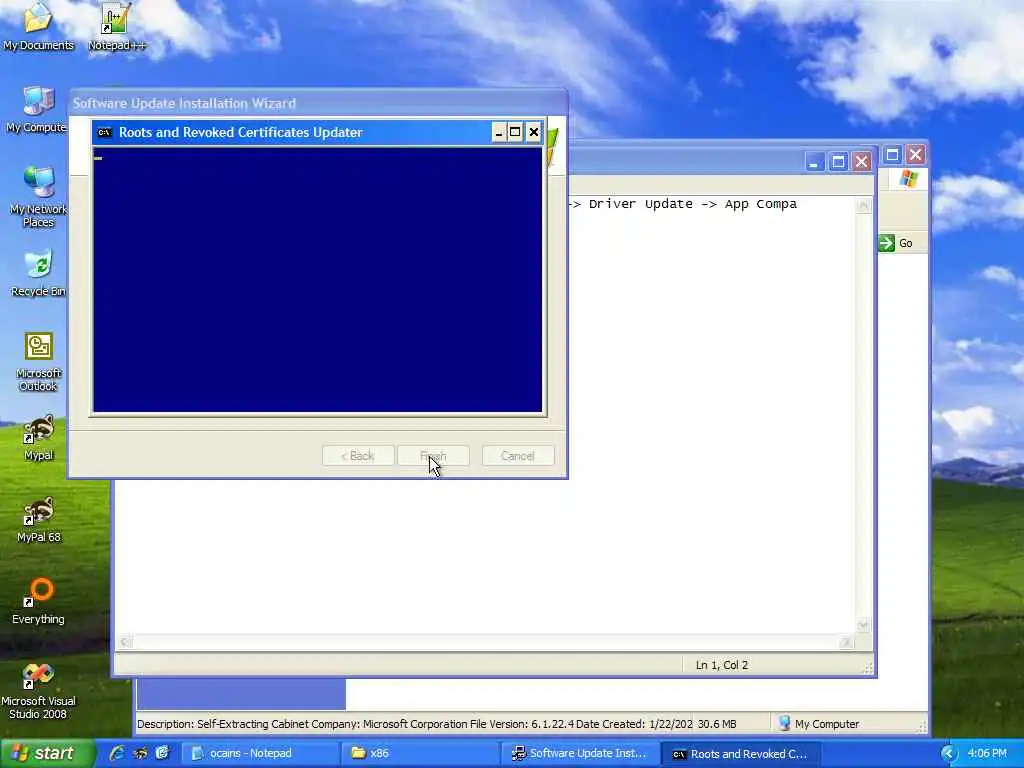
Task: Switch to ocains - Notepad taskbar item
Action: click(x=261, y=753)
